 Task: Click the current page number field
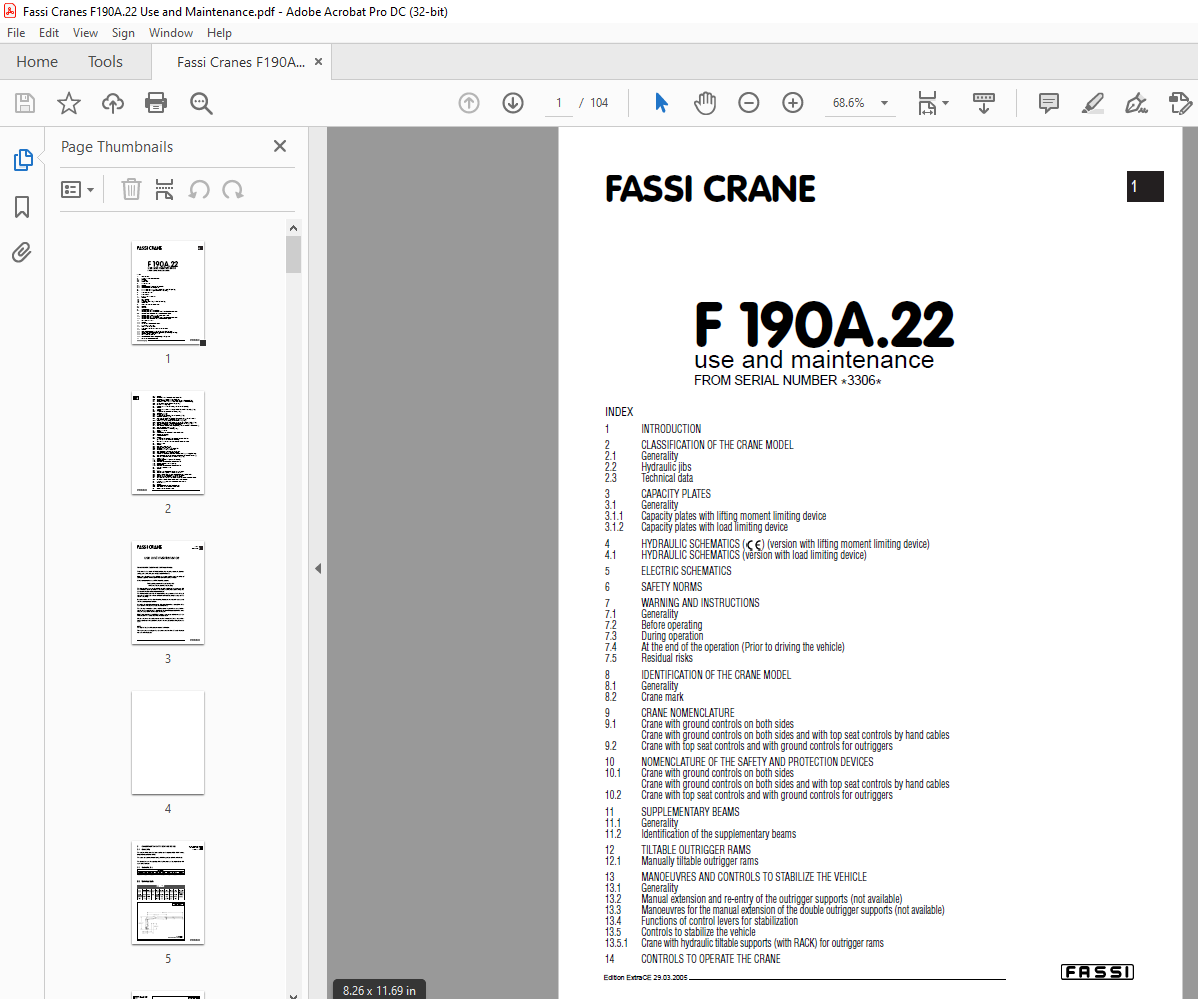[x=559, y=103]
